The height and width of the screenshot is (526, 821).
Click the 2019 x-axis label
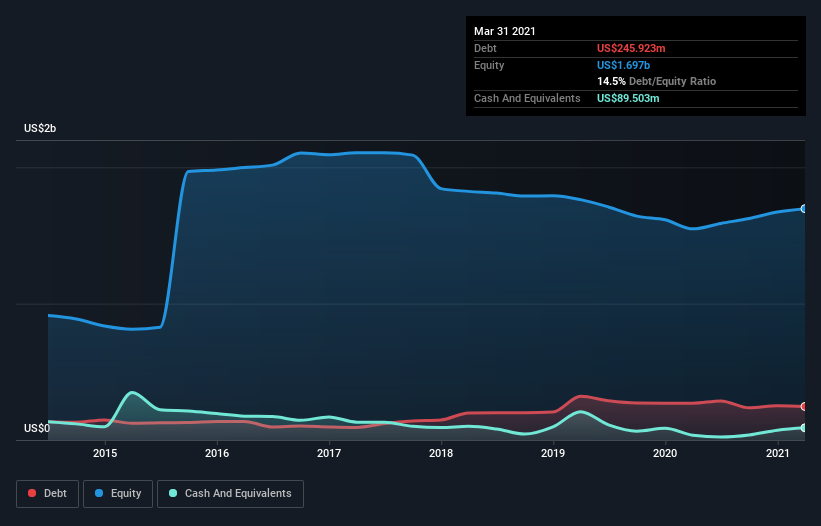(x=553, y=453)
